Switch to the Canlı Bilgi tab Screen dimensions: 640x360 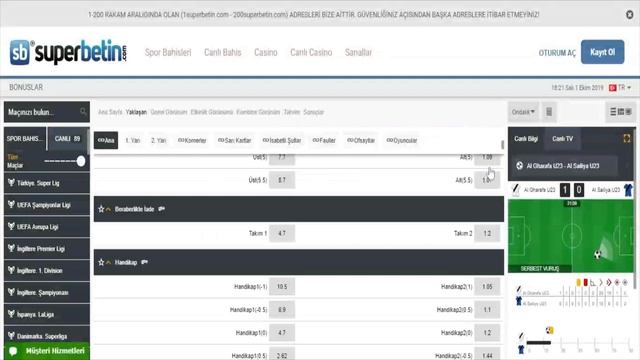coord(526,139)
